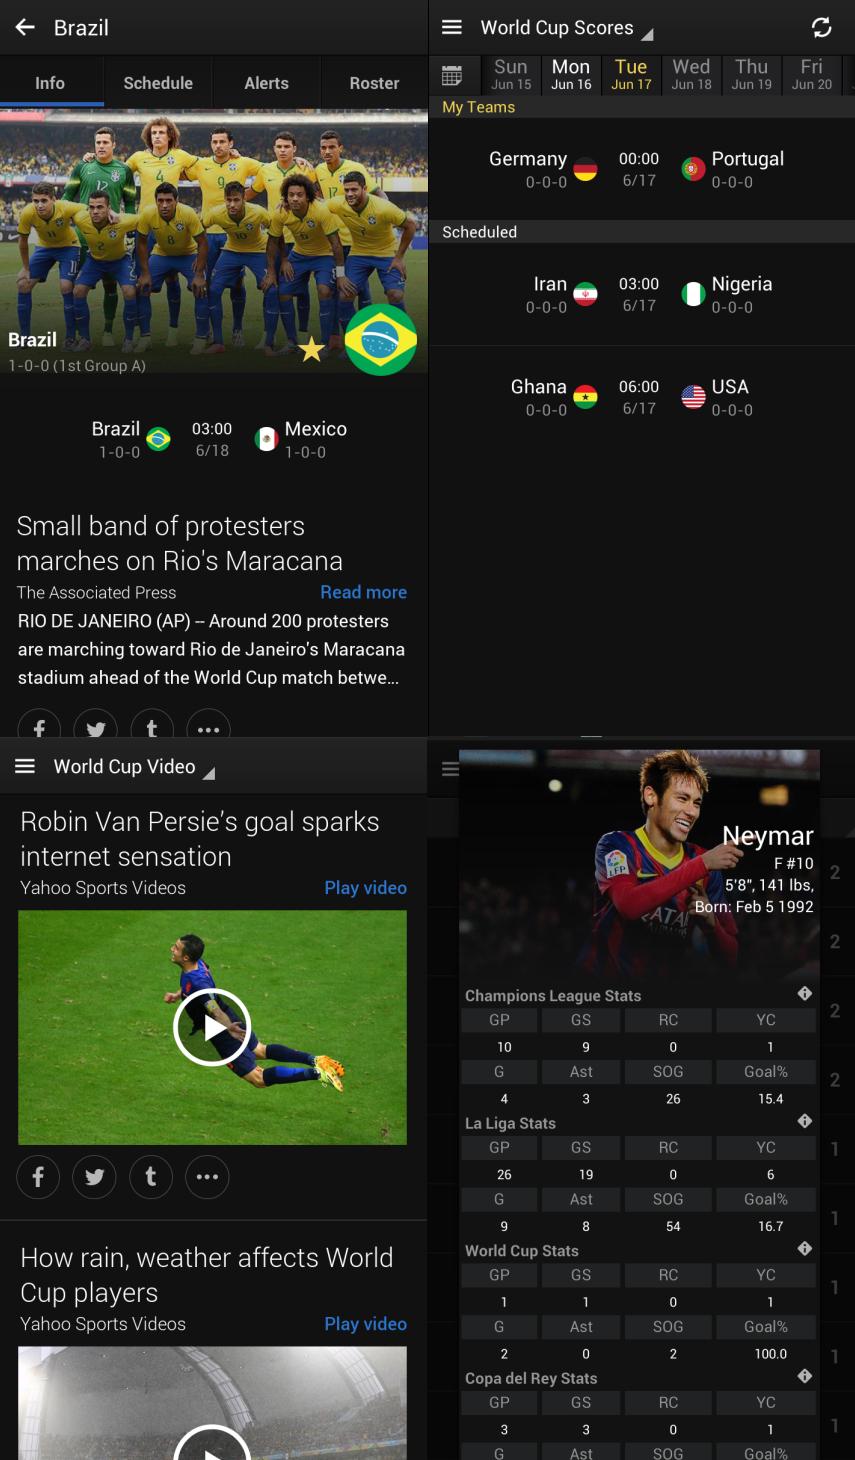Screen dimensions: 855x1460
Task: Switch to the Schedule tab
Action: (158, 83)
